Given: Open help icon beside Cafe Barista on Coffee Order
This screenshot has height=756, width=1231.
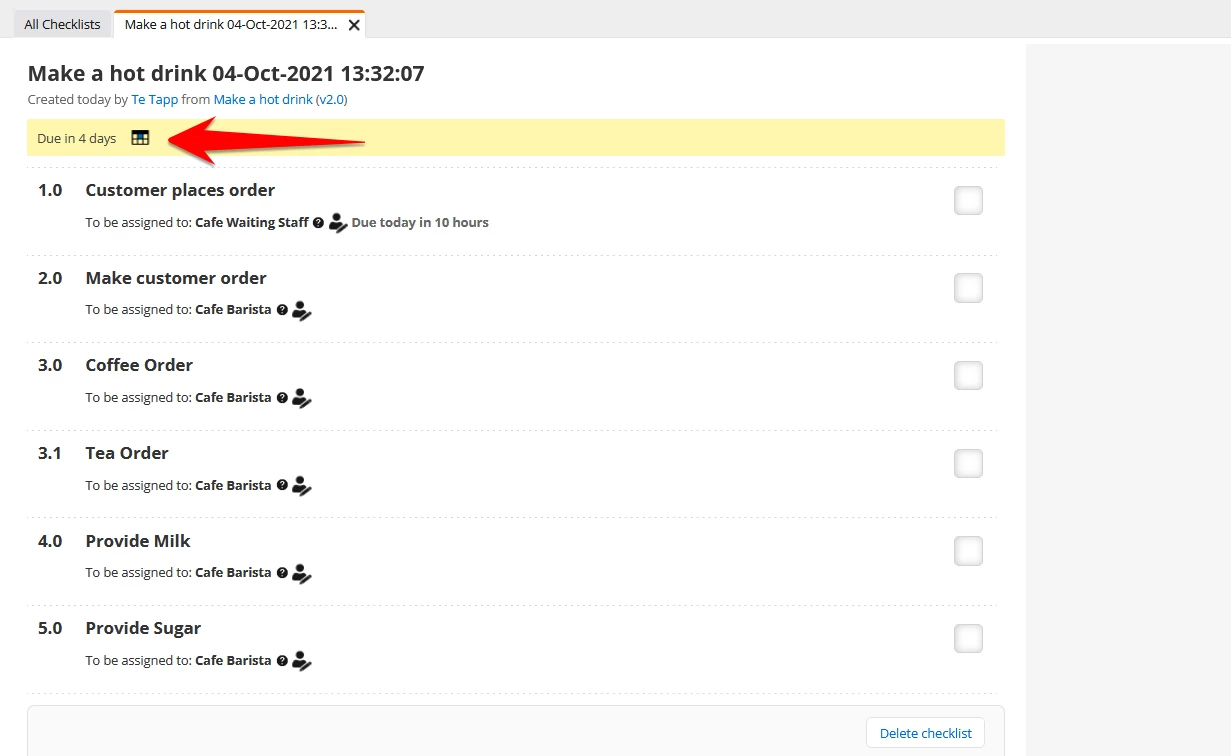Looking at the screenshot, I should [283, 397].
